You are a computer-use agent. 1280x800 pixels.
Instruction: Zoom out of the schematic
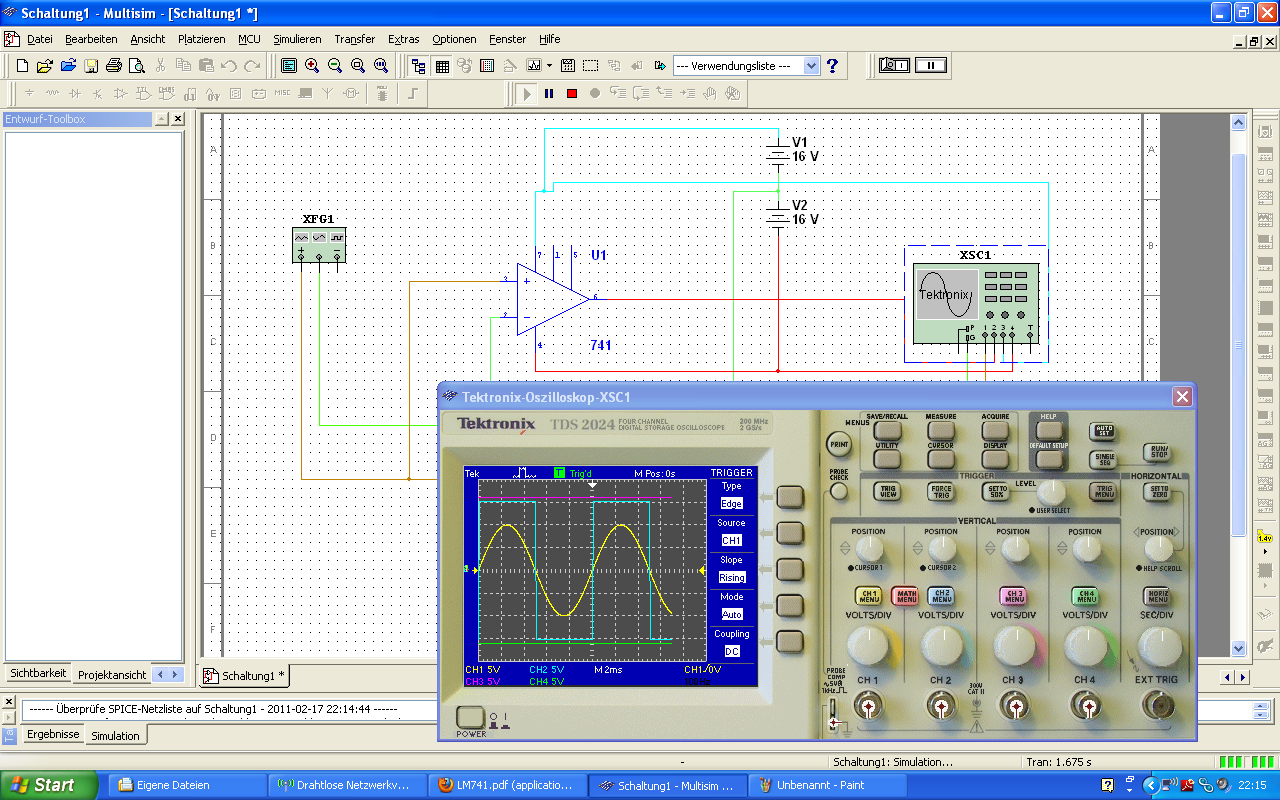click(335, 66)
